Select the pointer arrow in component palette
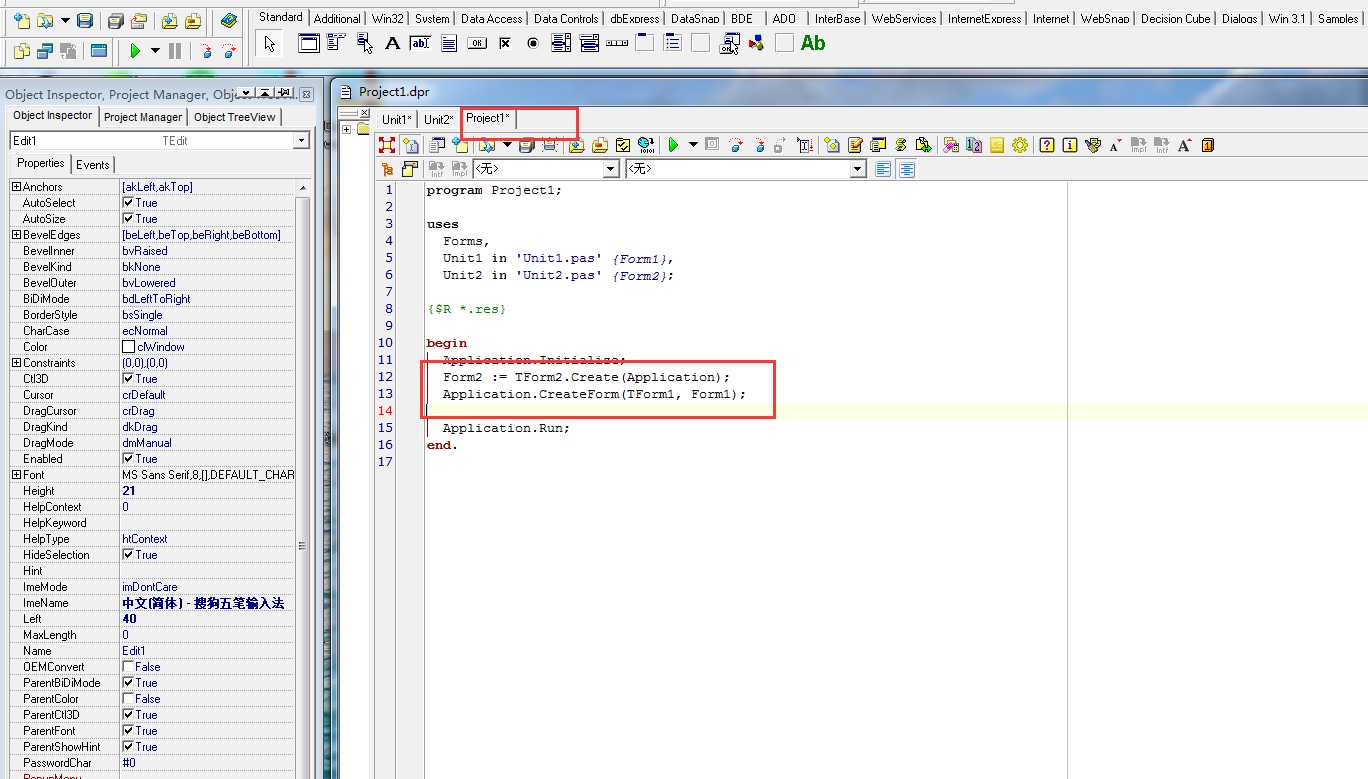 coord(268,43)
